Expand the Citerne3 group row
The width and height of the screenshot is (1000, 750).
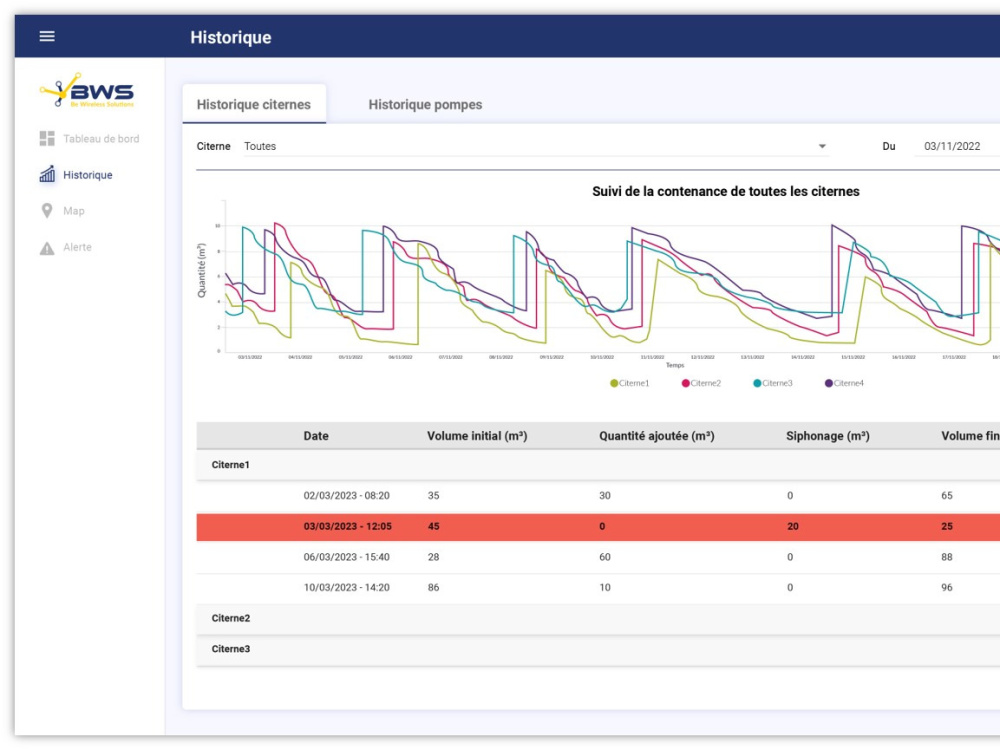pos(598,649)
